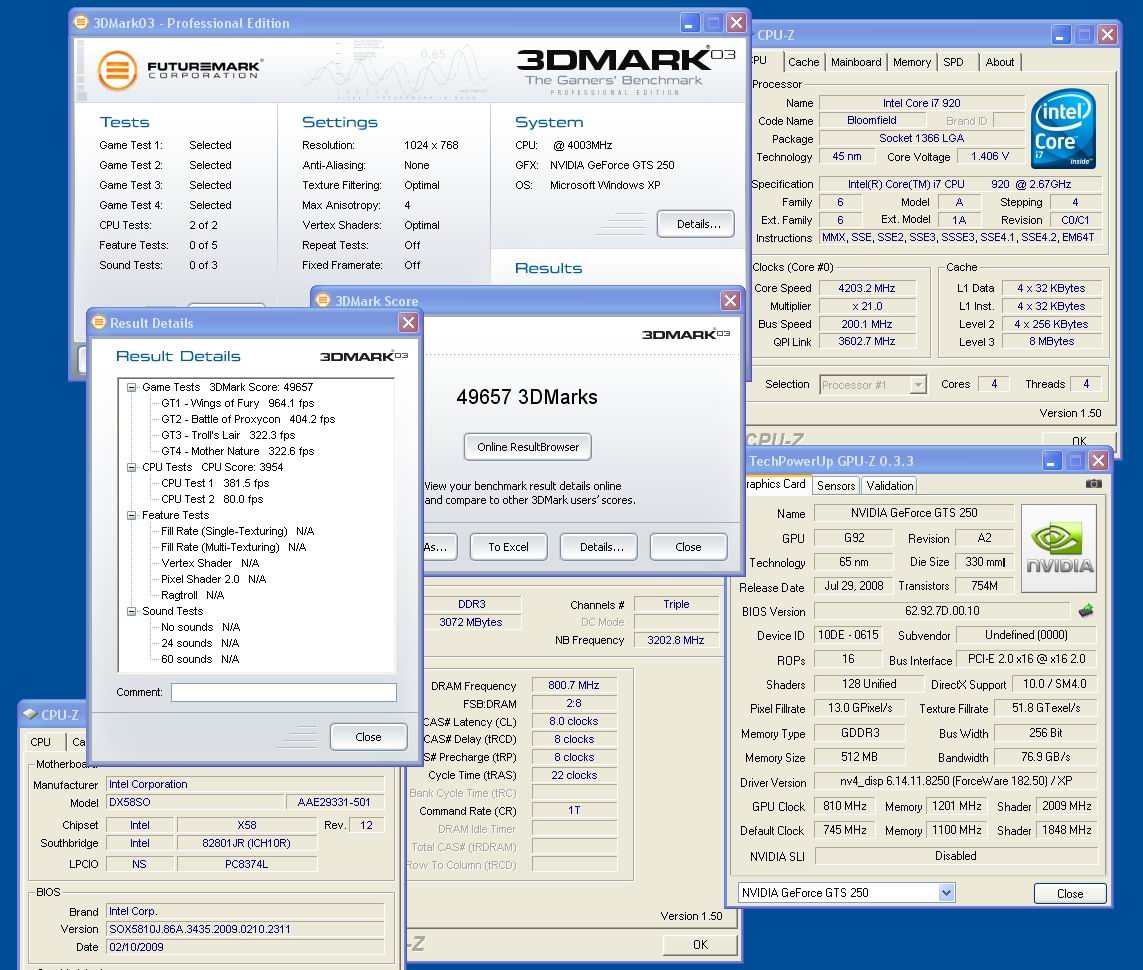Click the NVIDIA logo in GPU-Z
This screenshot has width=1143, height=970.
[1059, 548]
